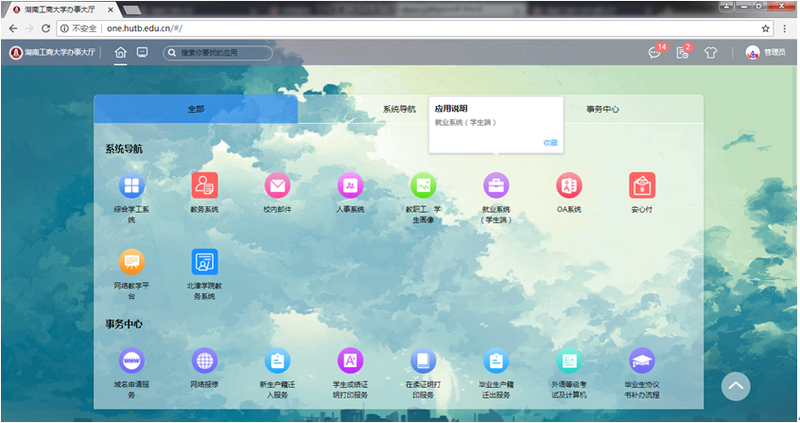
Task: Click the 不安全 site info indicator
Action: click(79, 28)
